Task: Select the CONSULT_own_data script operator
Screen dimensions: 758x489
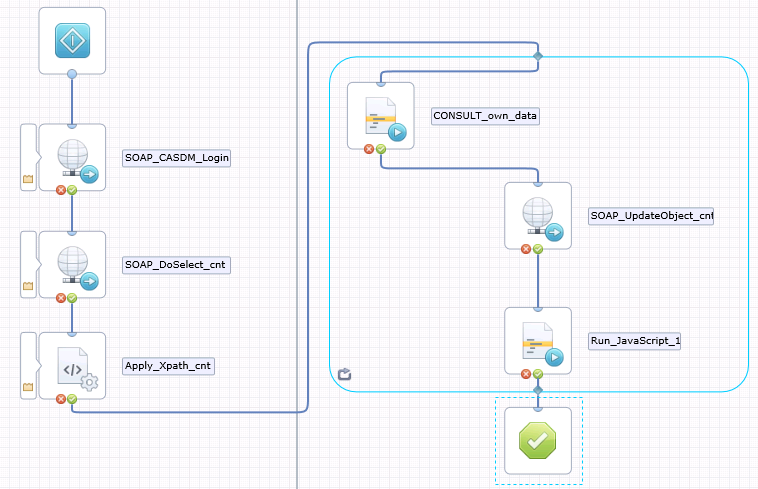Action: point(380,115)
